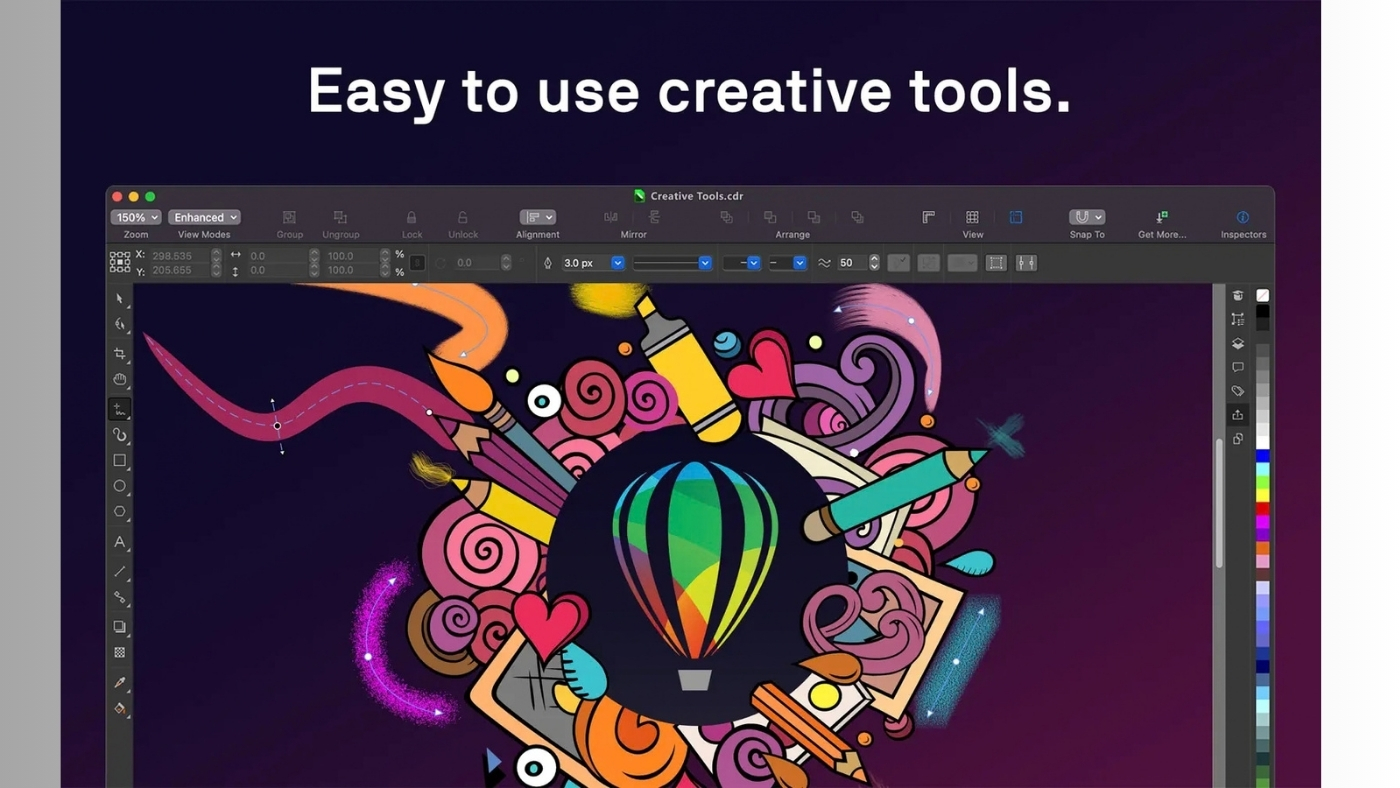Select the Drop Shadow tool
The image size is (1400, 788).
pos(119,627)
